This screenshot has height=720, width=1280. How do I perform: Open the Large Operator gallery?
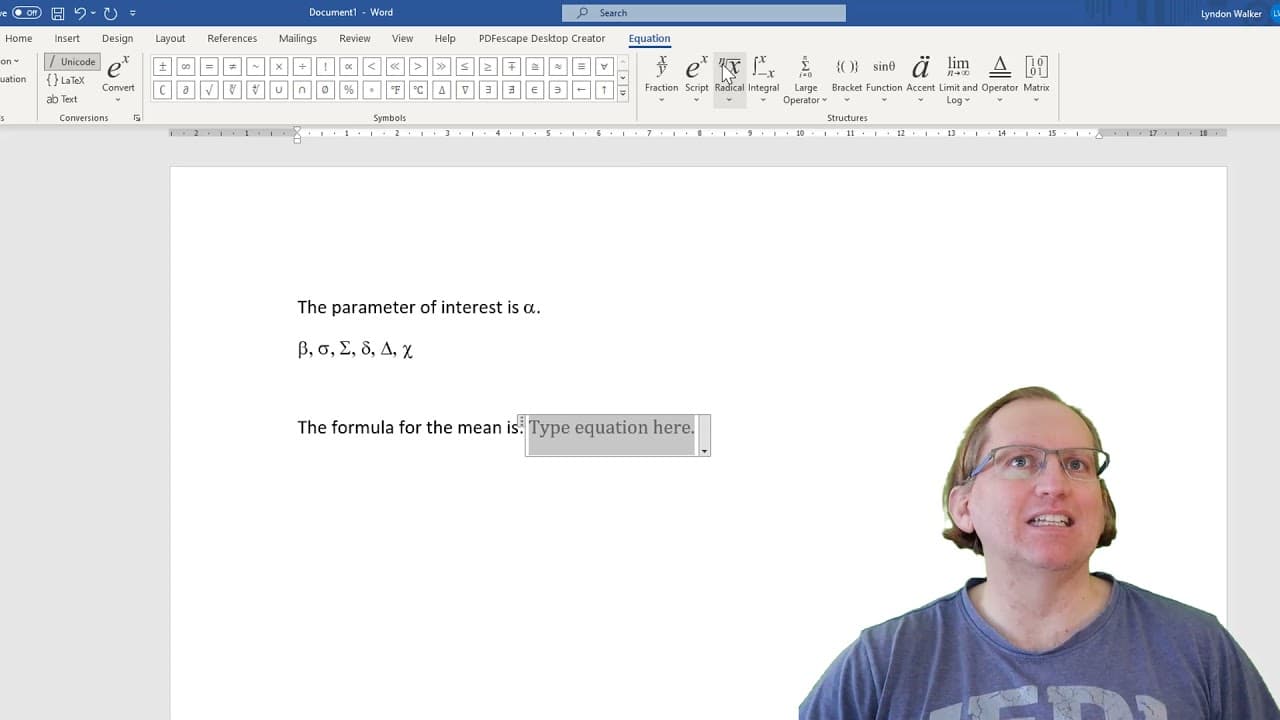pyautogui.click(x=805, y=79)
